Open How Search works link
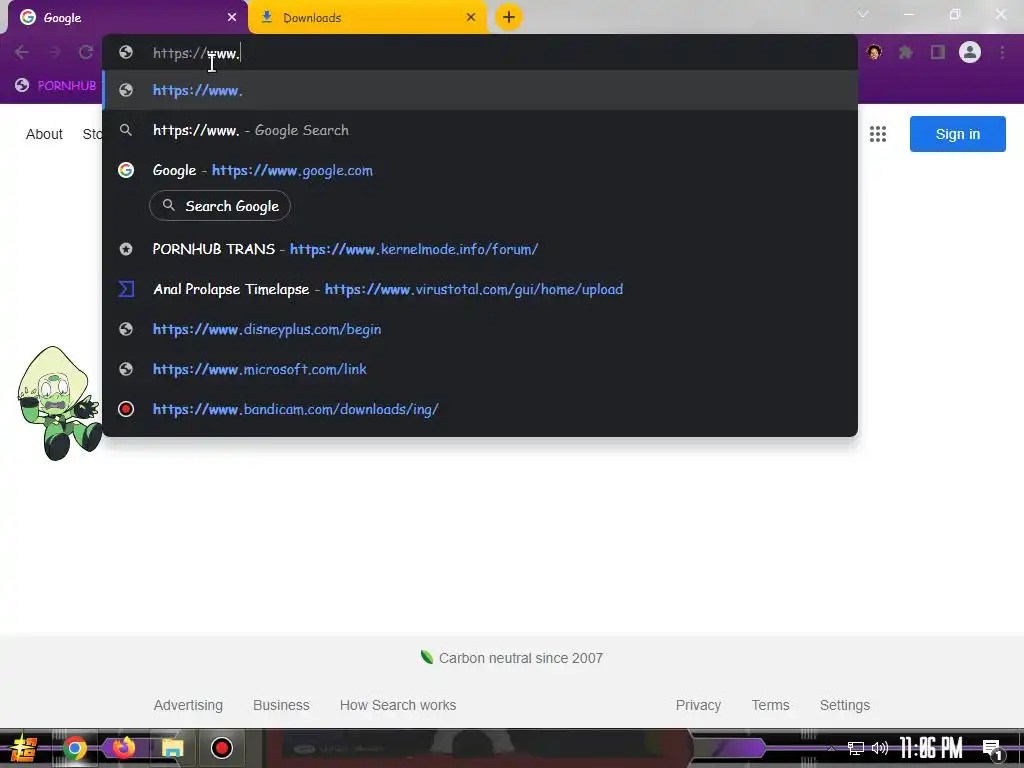This screenshot has width=1024, height=768. click(398, 705)
